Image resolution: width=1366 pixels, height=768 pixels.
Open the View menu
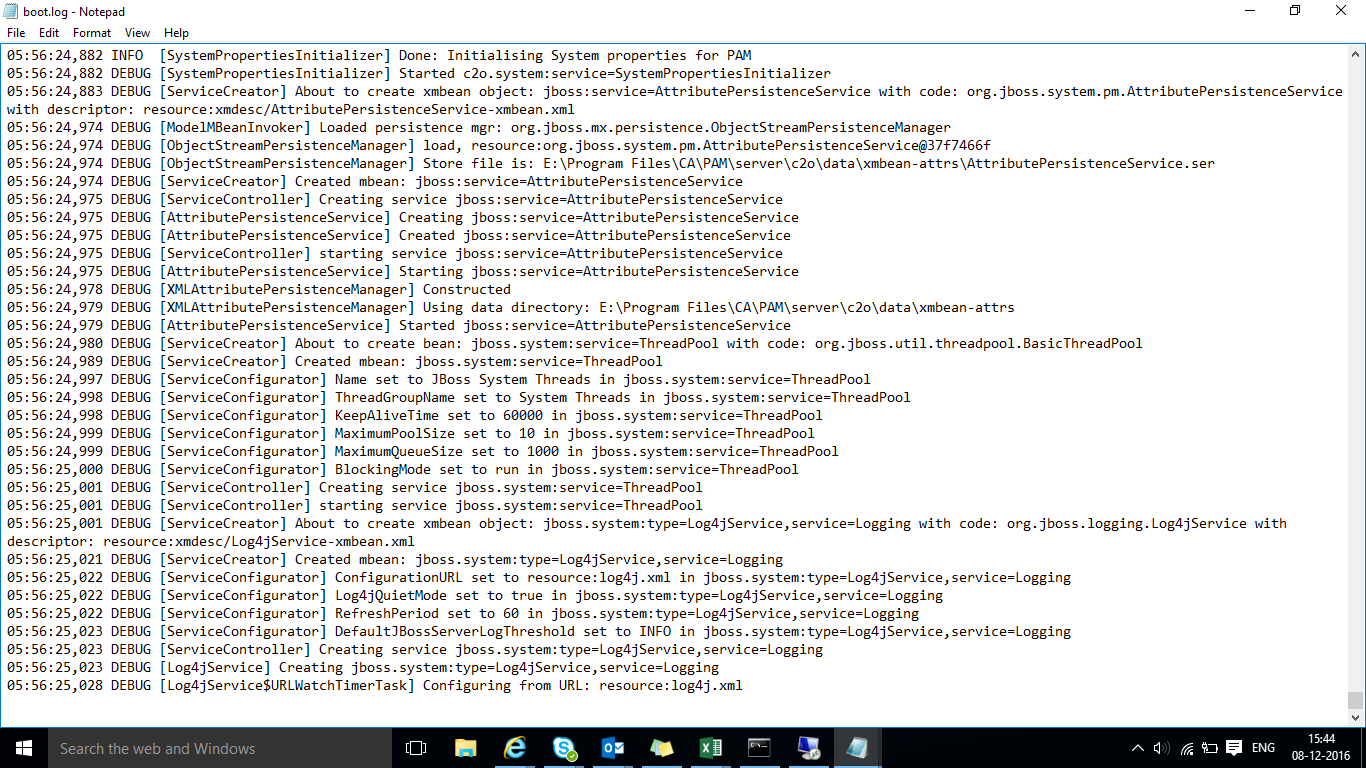(x=137, y=32)
